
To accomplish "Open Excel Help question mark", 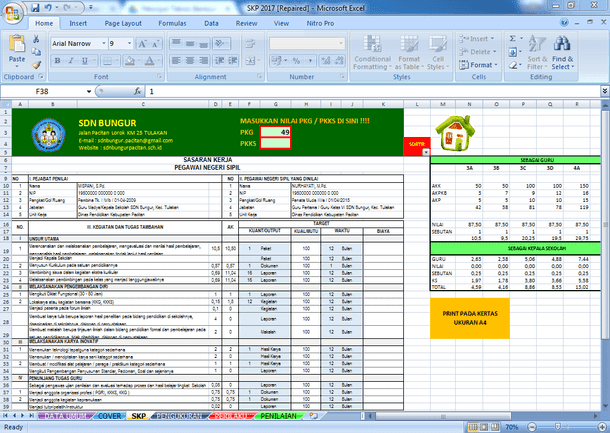I will coord(564,22).
